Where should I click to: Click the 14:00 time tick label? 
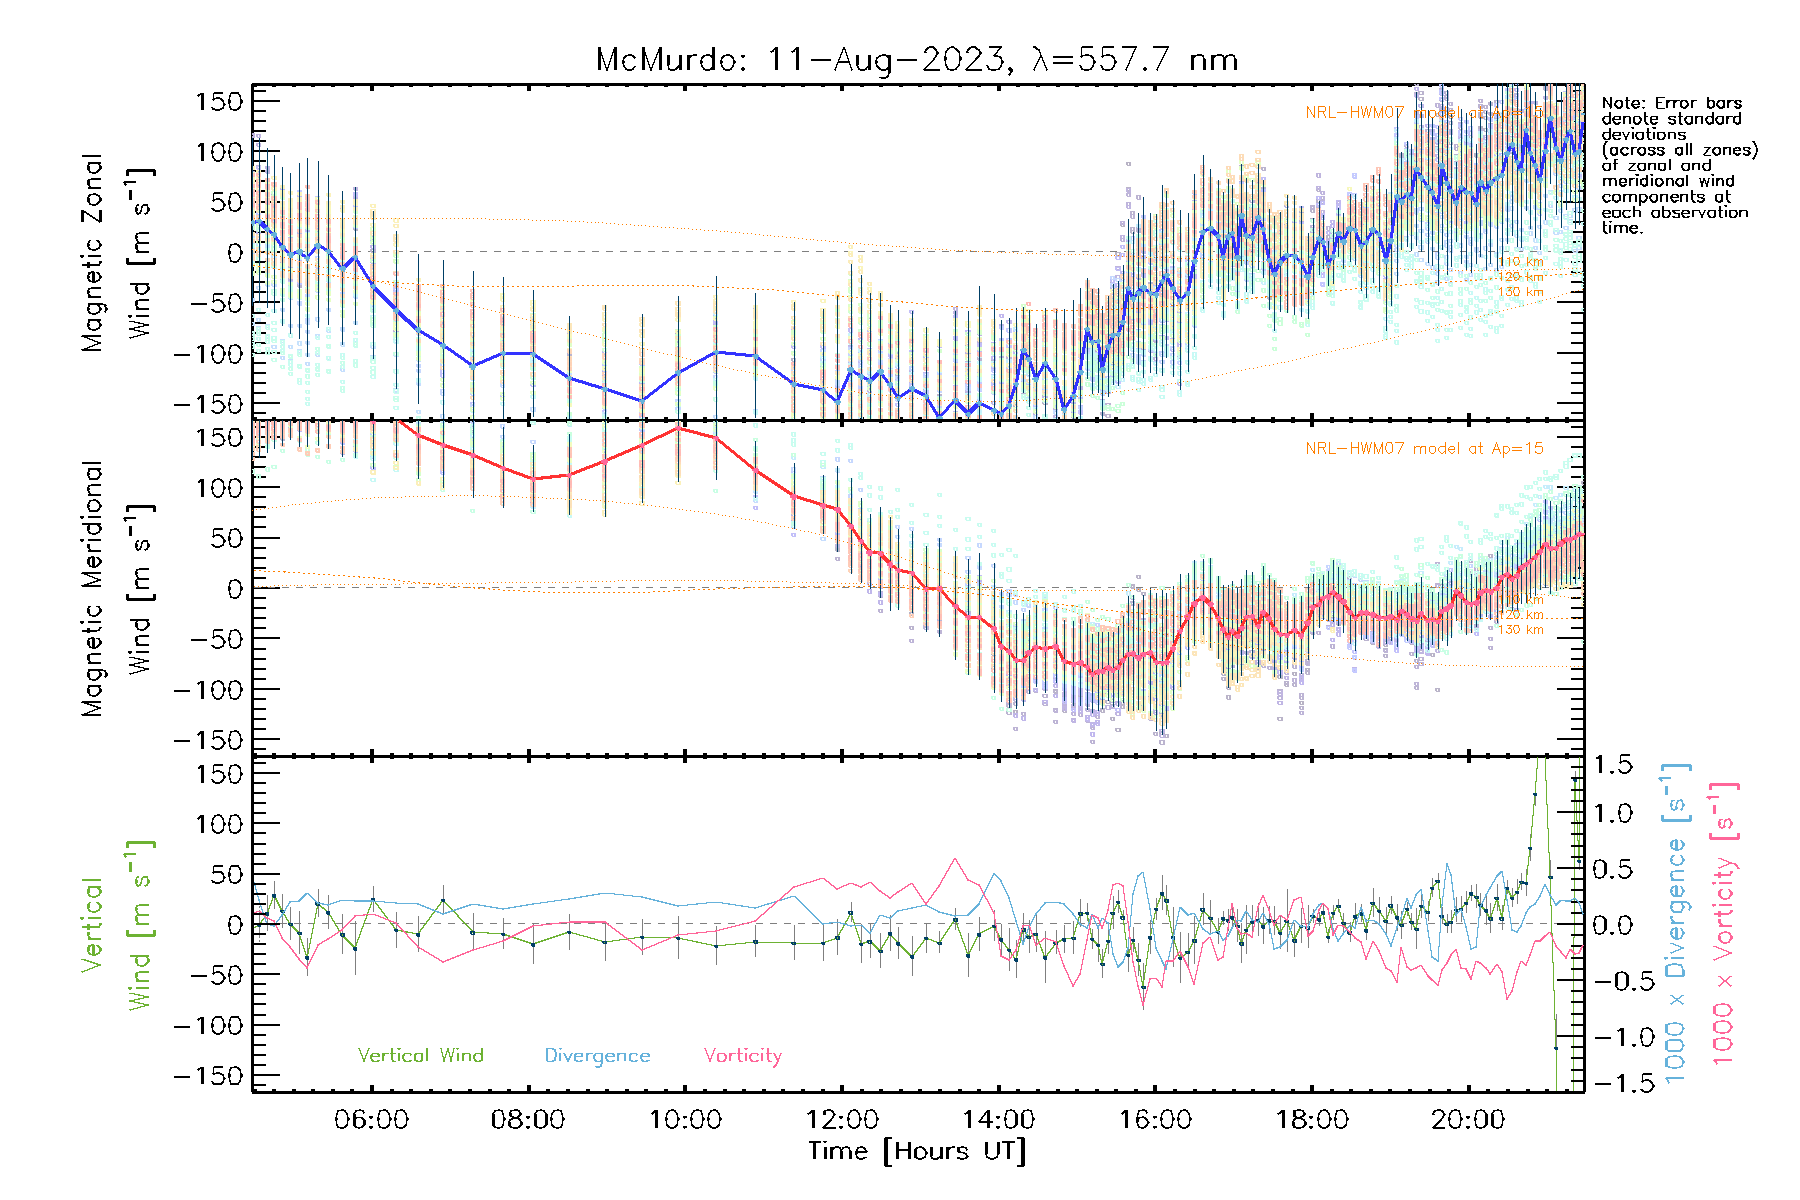(998, 1119)
